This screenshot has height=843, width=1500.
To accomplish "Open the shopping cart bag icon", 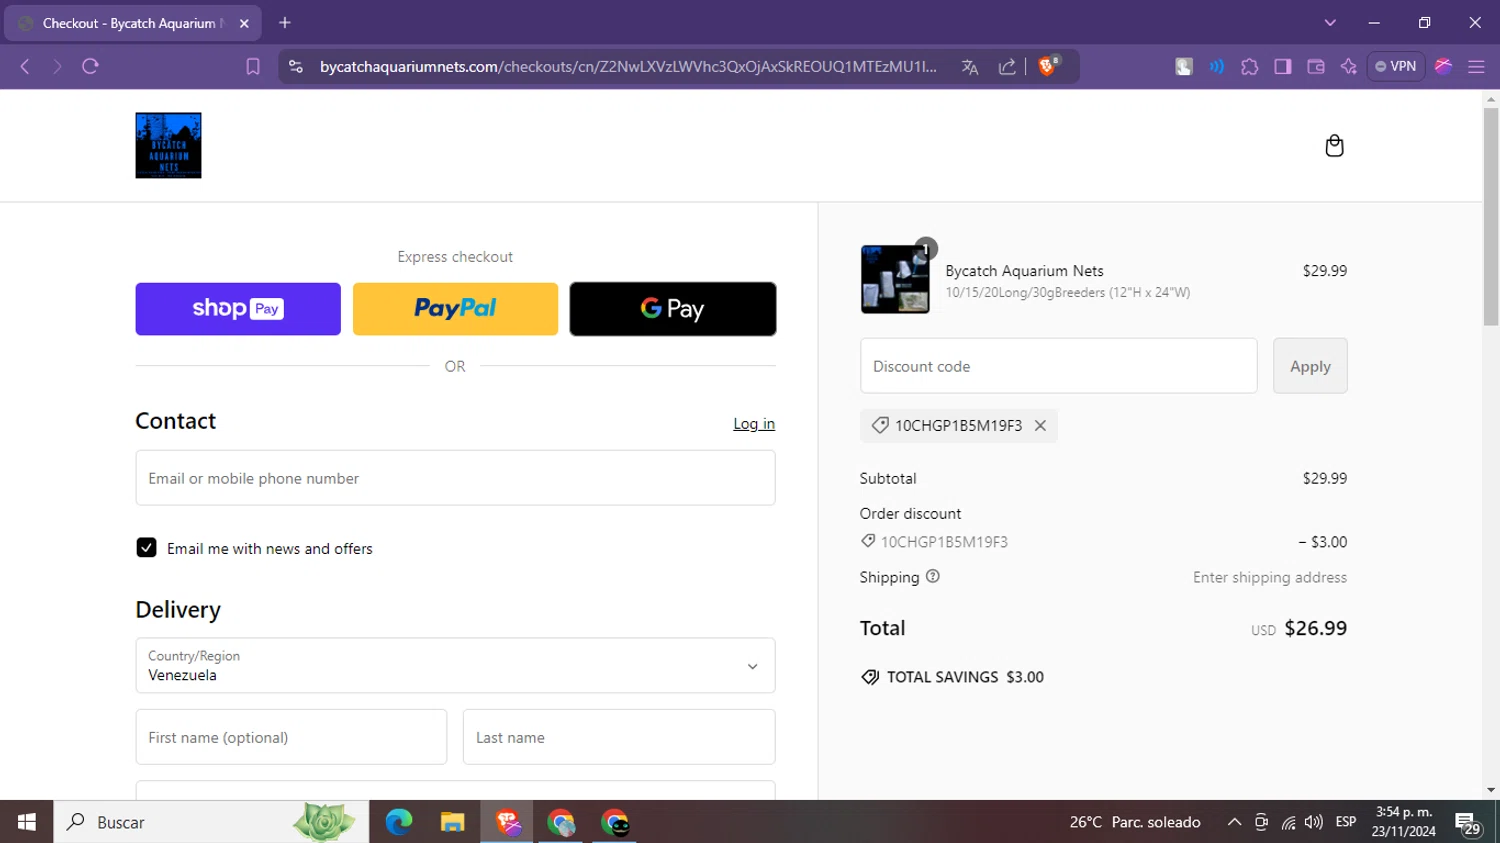I will [x=1334, y=146].
